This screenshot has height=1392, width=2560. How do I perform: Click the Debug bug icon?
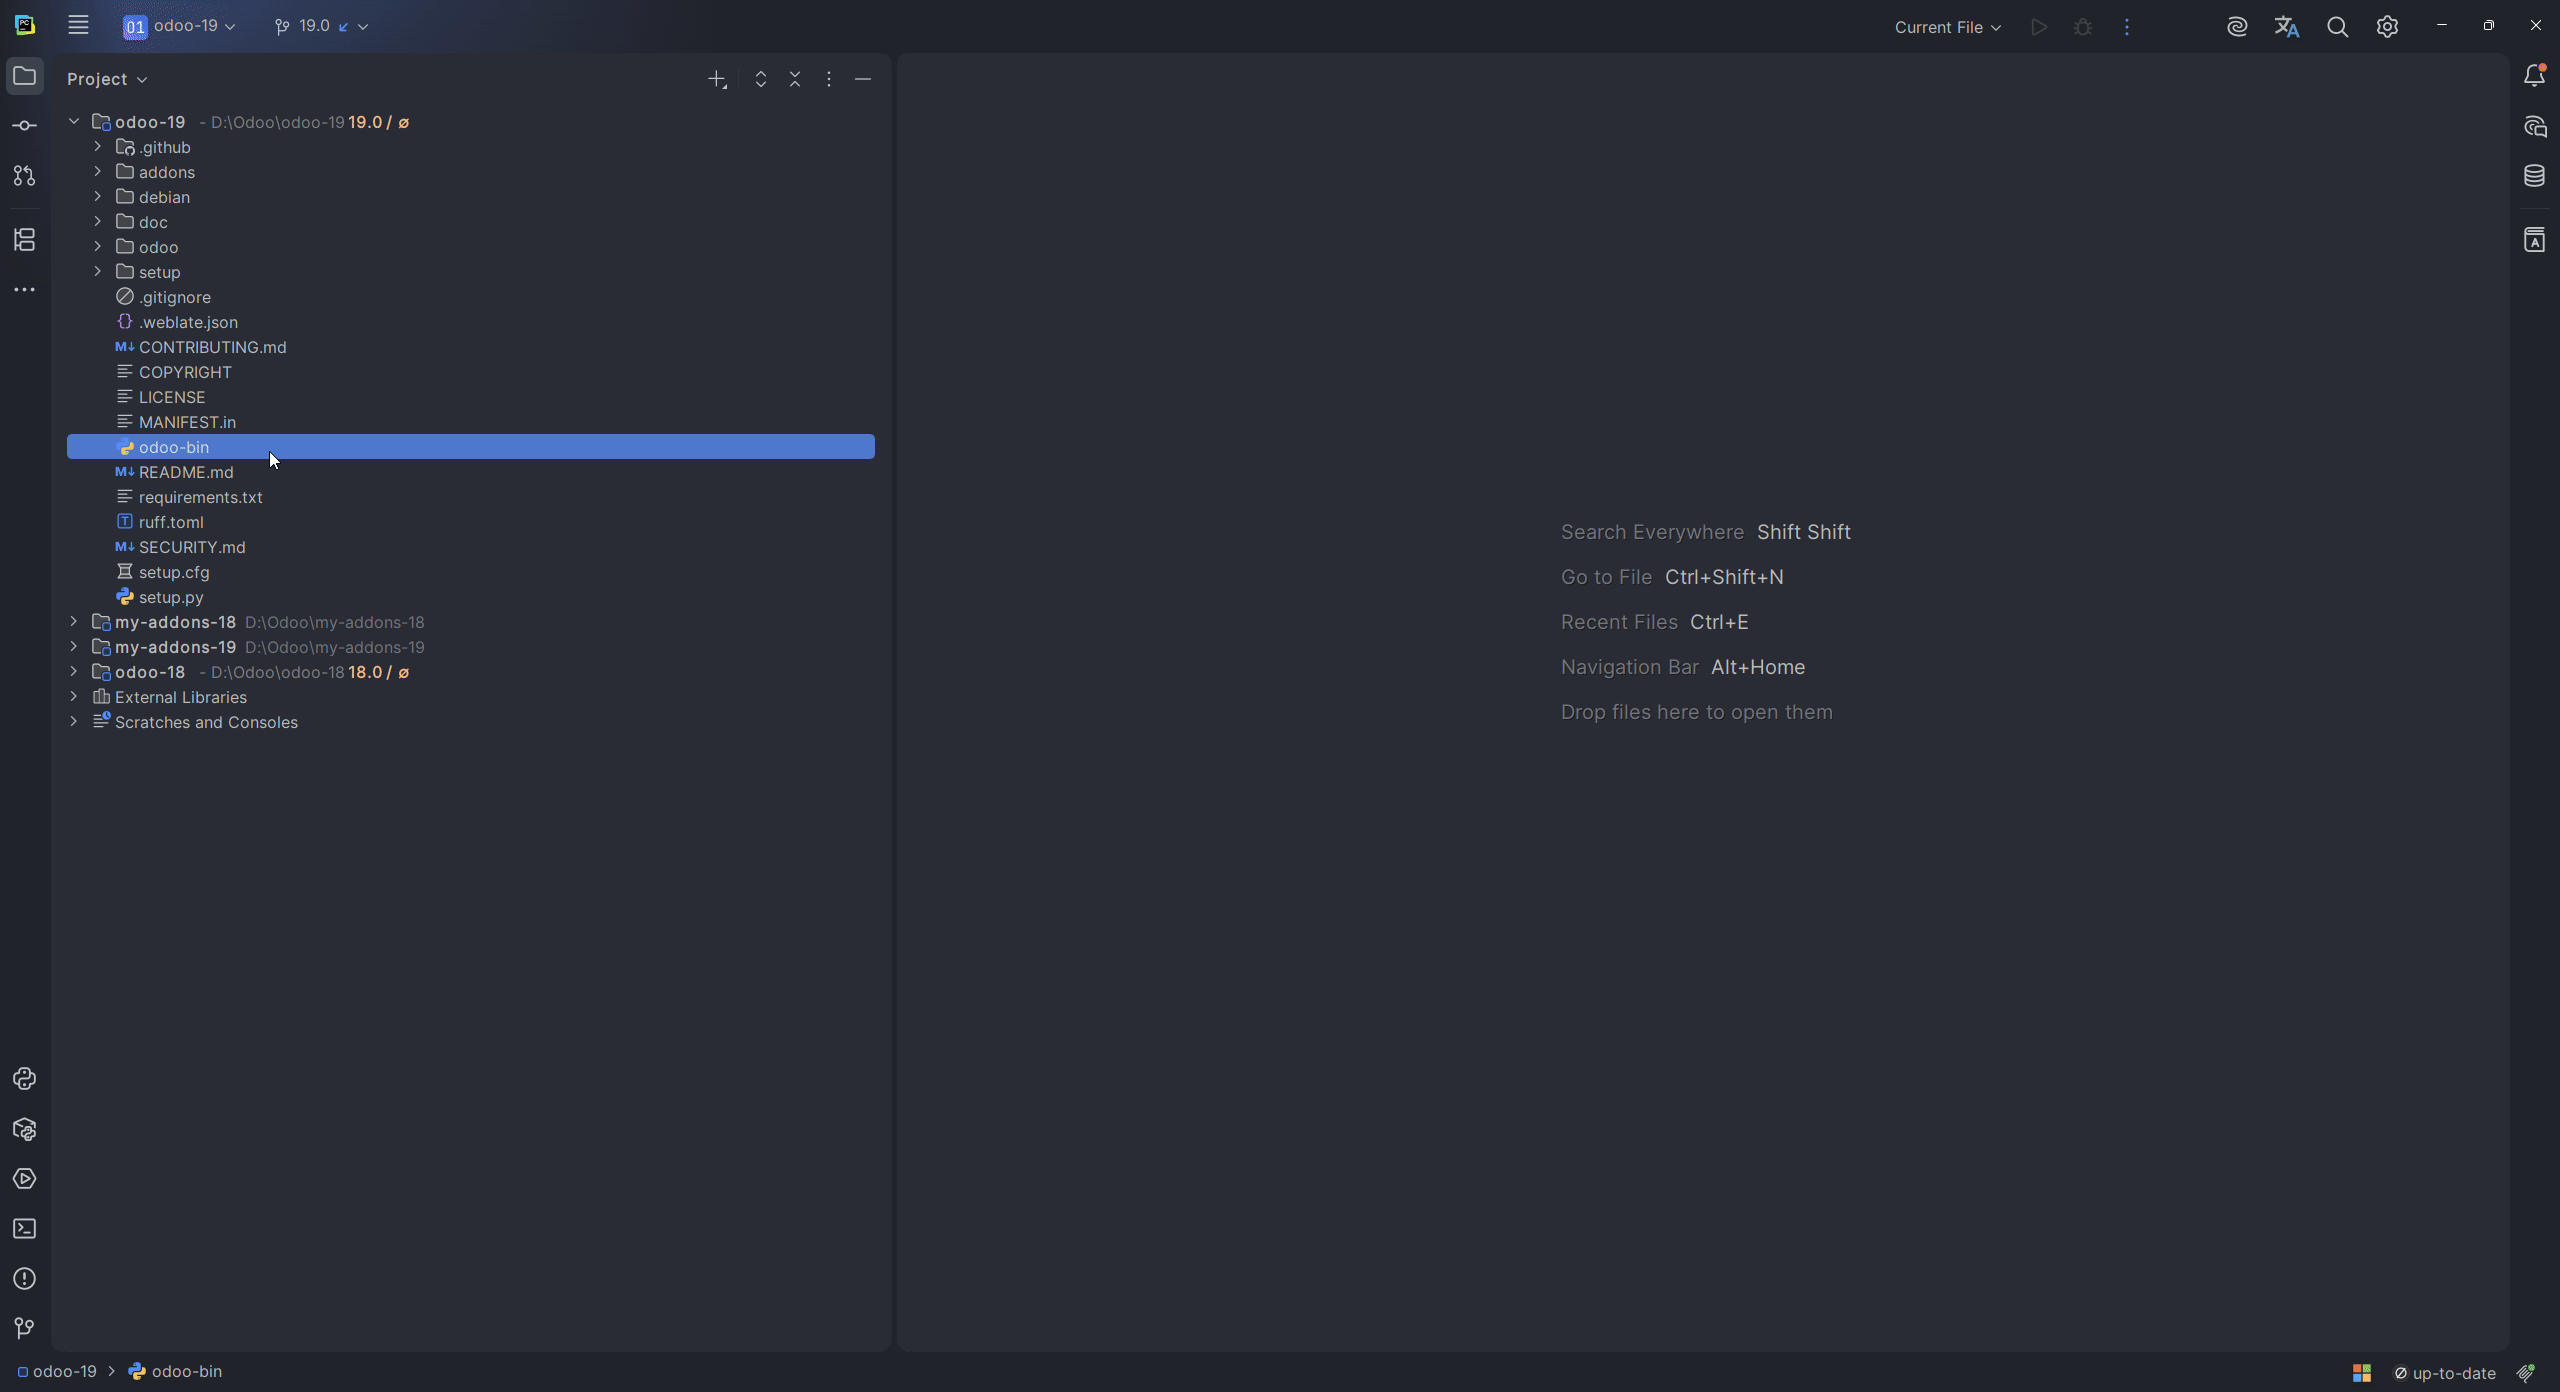(x=2083, y=27)
